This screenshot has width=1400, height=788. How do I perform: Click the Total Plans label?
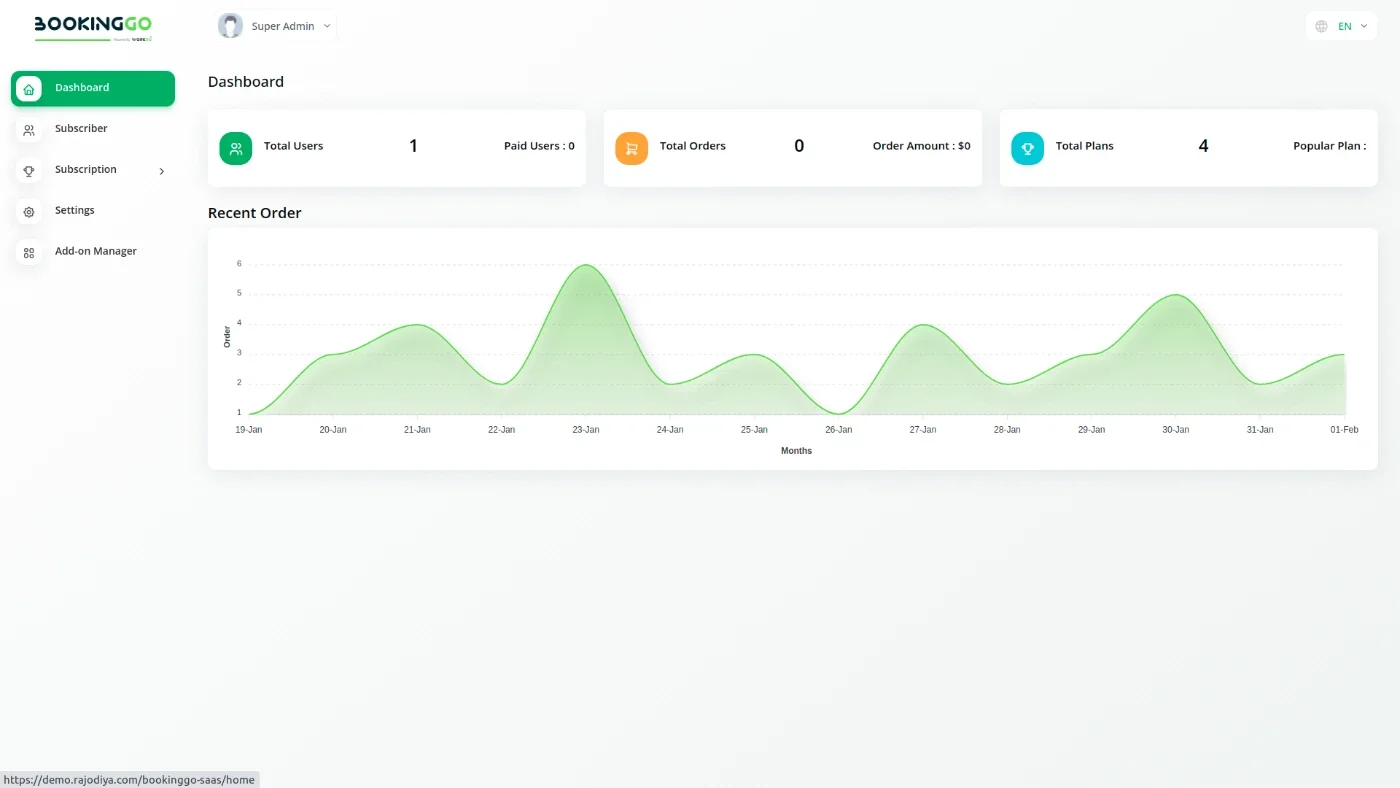coord(1085,146)
